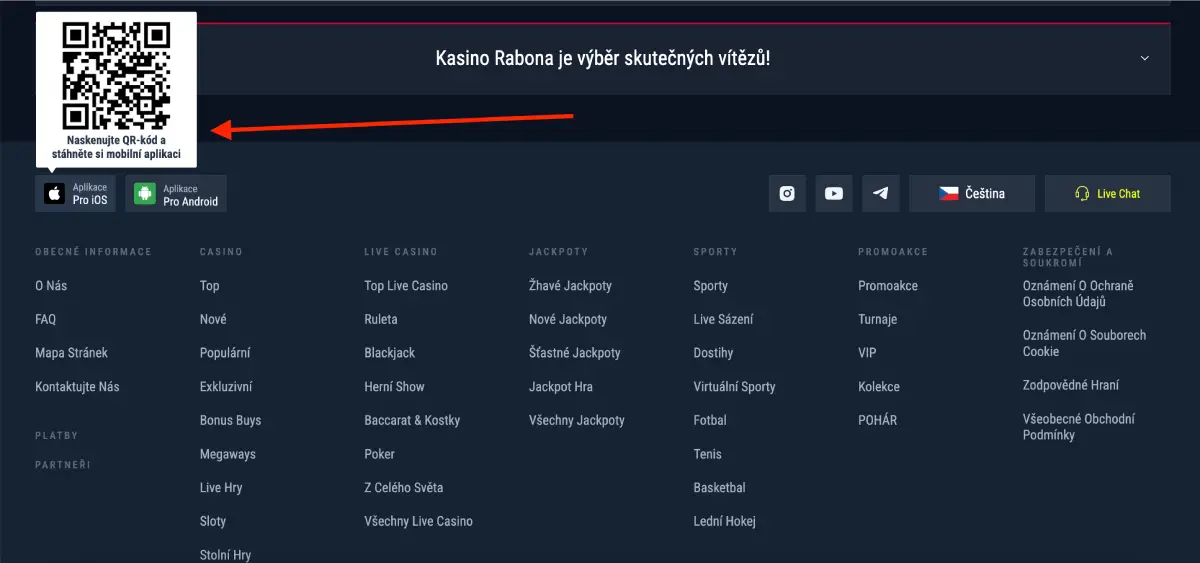Expand the Partneři section

click(x=62, y=465)
